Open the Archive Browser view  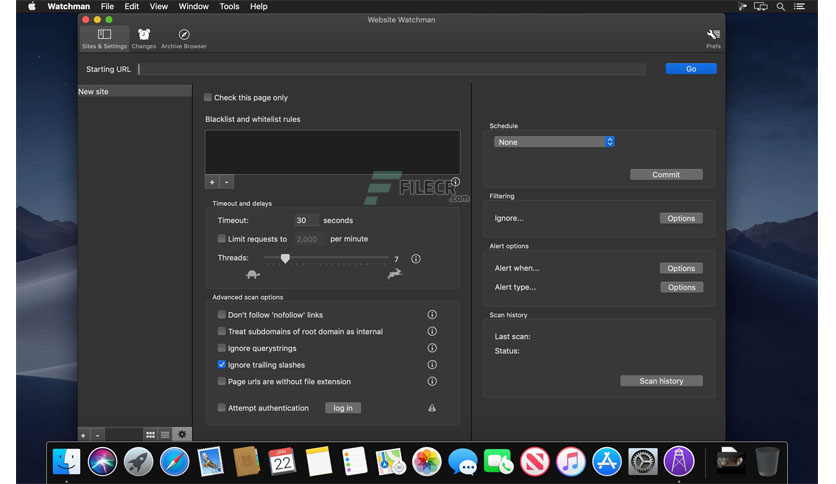tap(184, 38)
